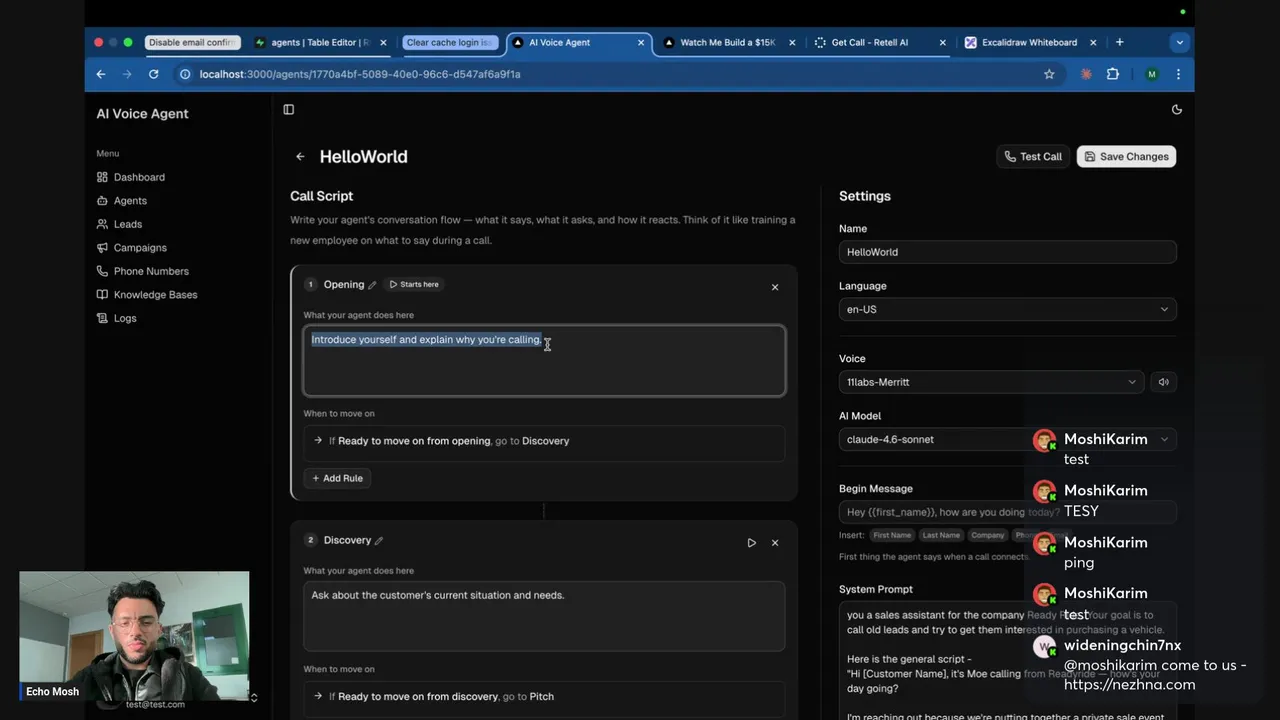The height and width of the screenshot is (720, 1280).
Task: Click the Test Call button
Action: coord(1033,156)
